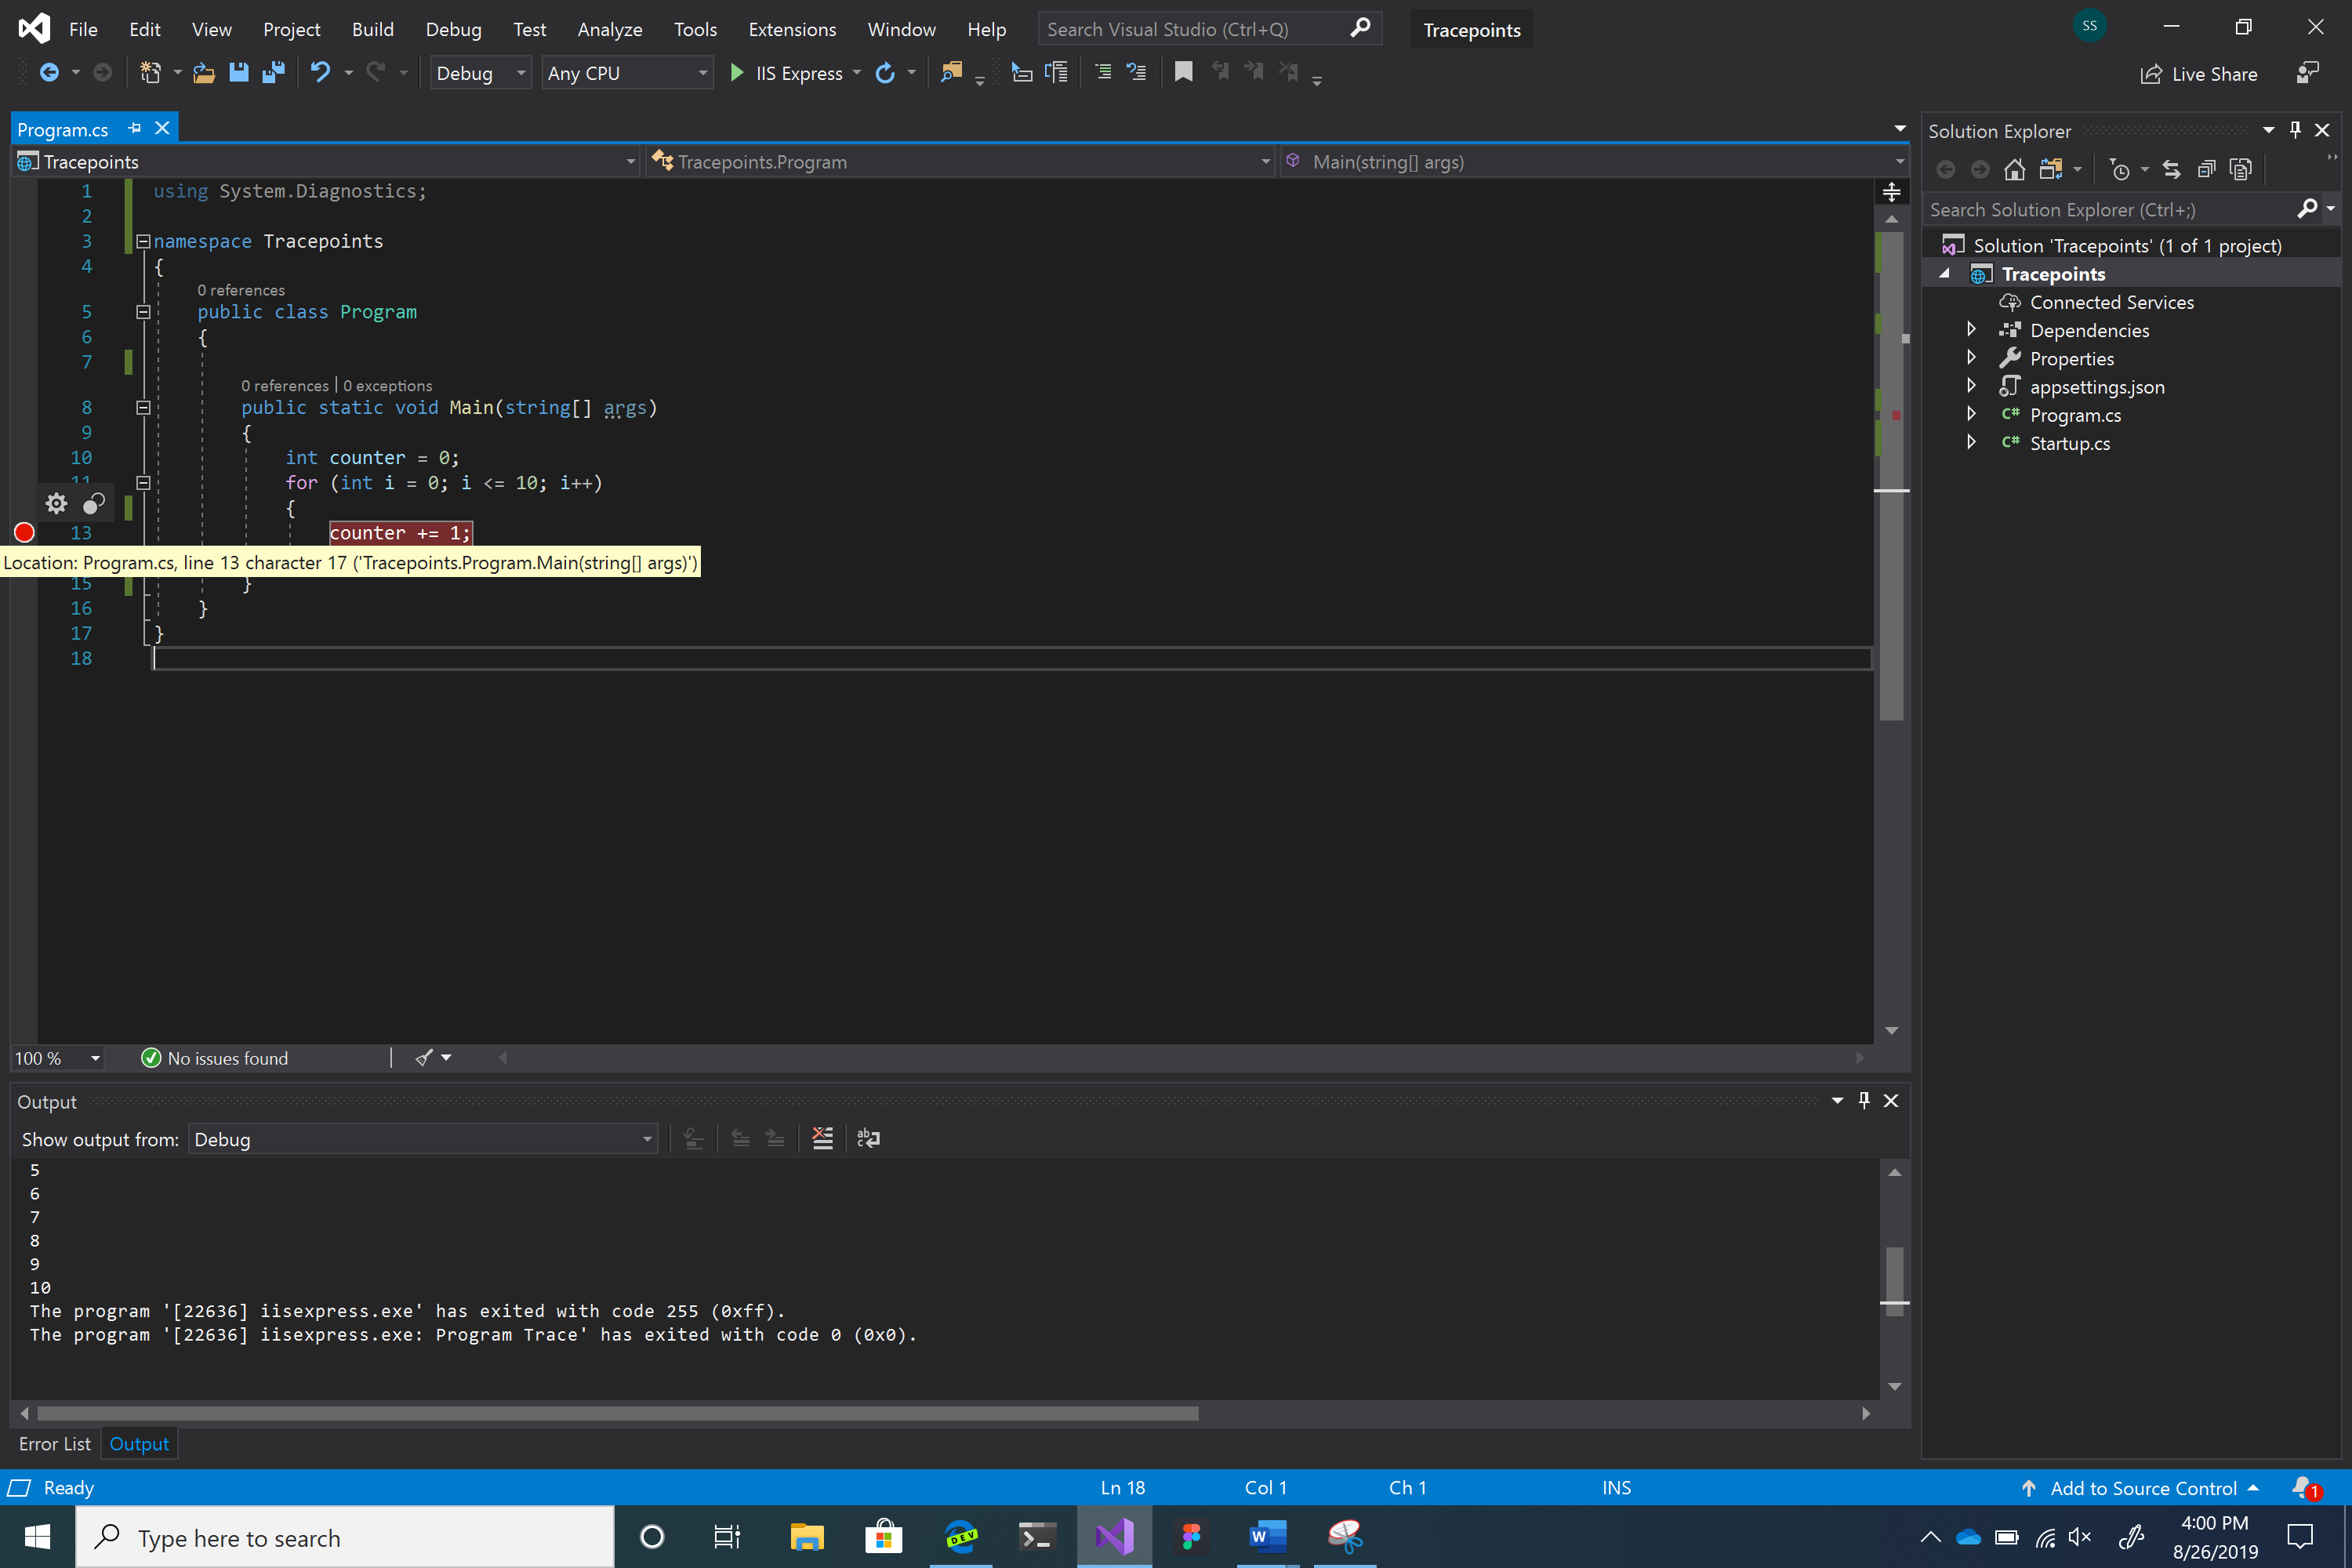The height and width of the screenshot is (1568, 2352).
Task: Click the Program.cs tab in editor
Action: click(x=63, y=128)
